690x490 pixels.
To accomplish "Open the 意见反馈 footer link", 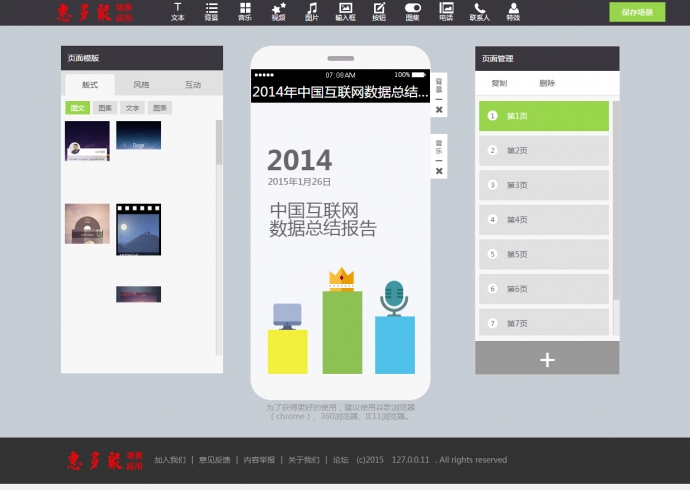I will click(x=214, y=460).
